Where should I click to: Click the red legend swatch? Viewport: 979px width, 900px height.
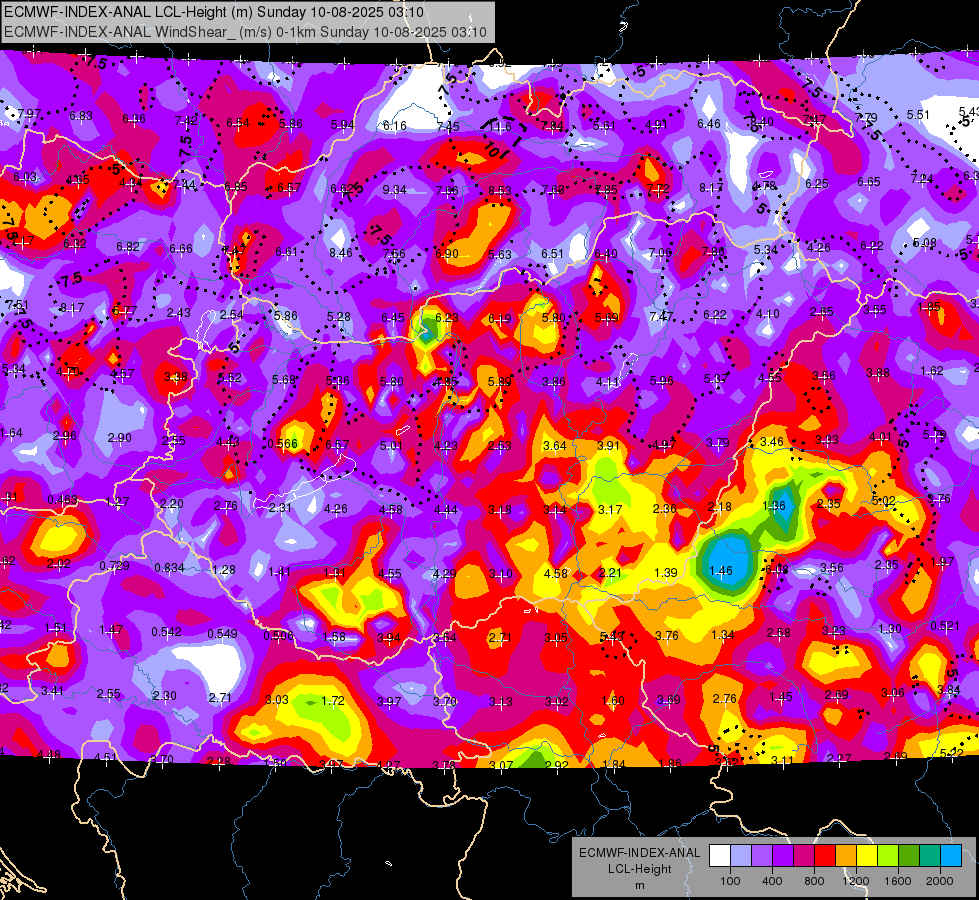click(x=825, y=855)
